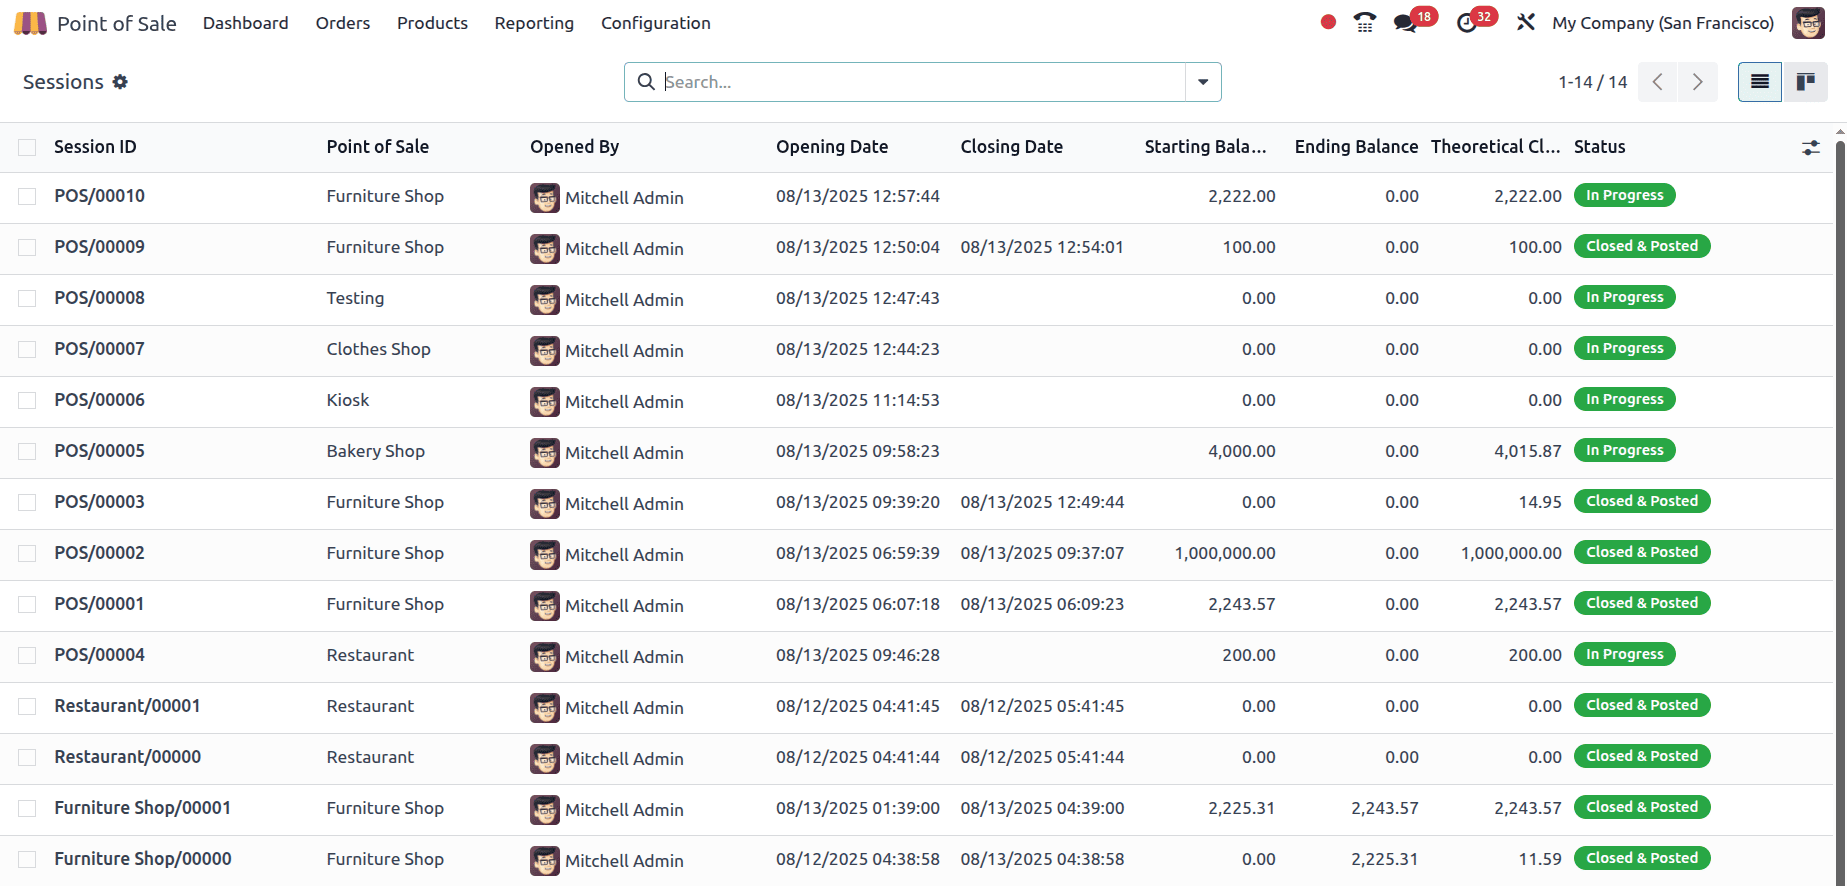This screenshot has height=886, width=1847.
Task: Open the VoIP phone icon
Action: click(x=1365, y=22)
